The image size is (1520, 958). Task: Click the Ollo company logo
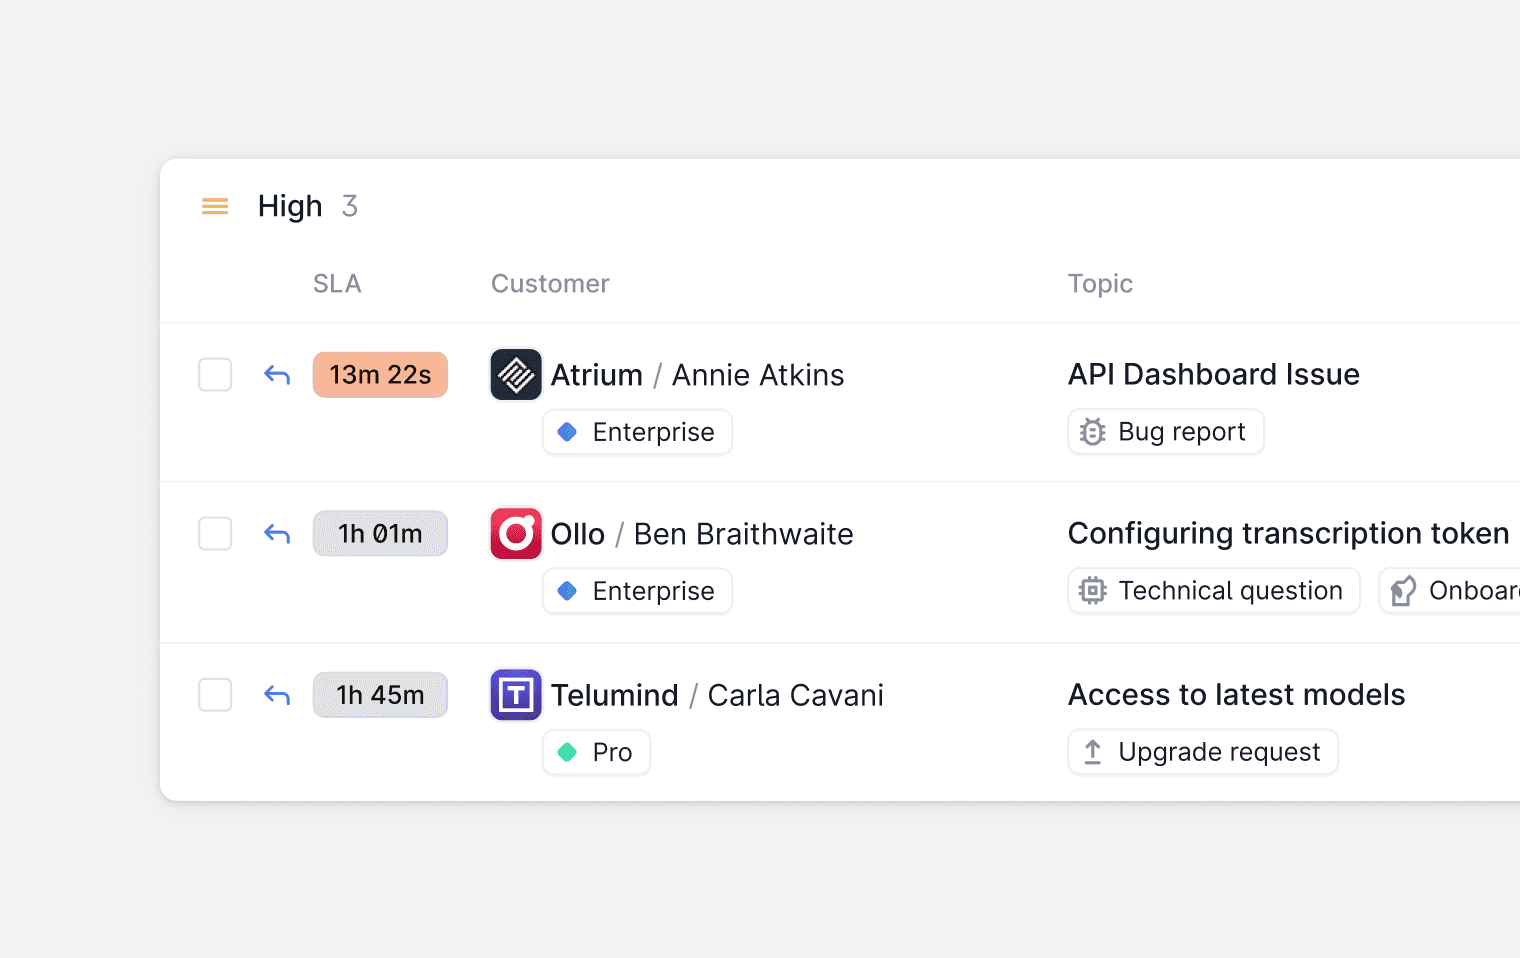516,534
